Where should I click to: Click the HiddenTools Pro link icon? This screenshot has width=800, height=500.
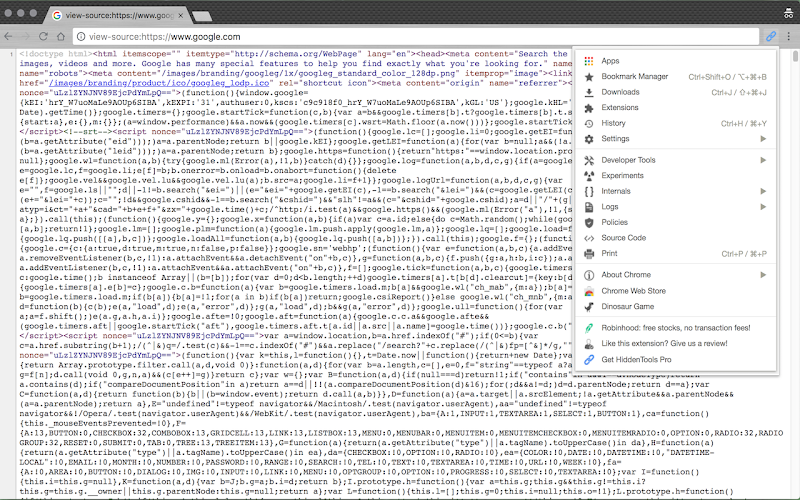click(x=589, y=360)
